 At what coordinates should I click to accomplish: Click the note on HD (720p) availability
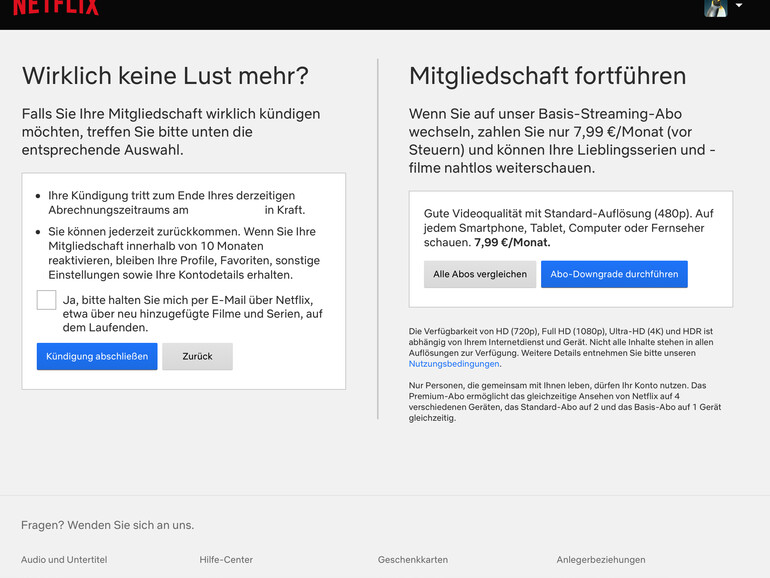(561, 348)
